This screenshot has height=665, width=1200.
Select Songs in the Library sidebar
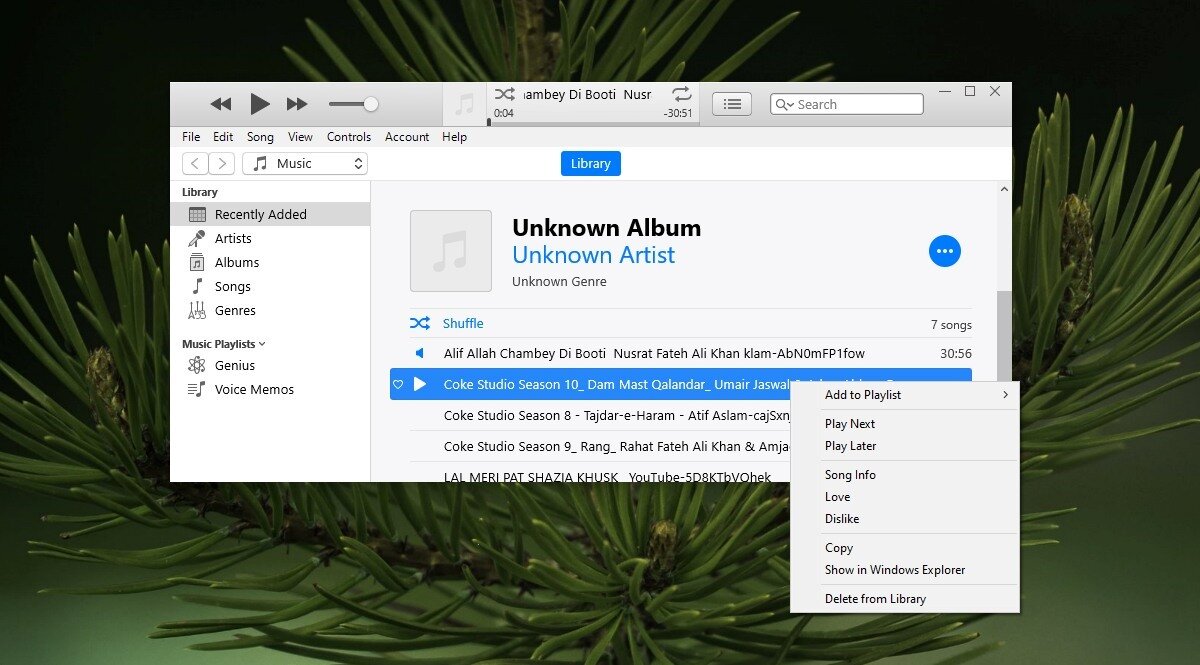click(x=231, y=286)
